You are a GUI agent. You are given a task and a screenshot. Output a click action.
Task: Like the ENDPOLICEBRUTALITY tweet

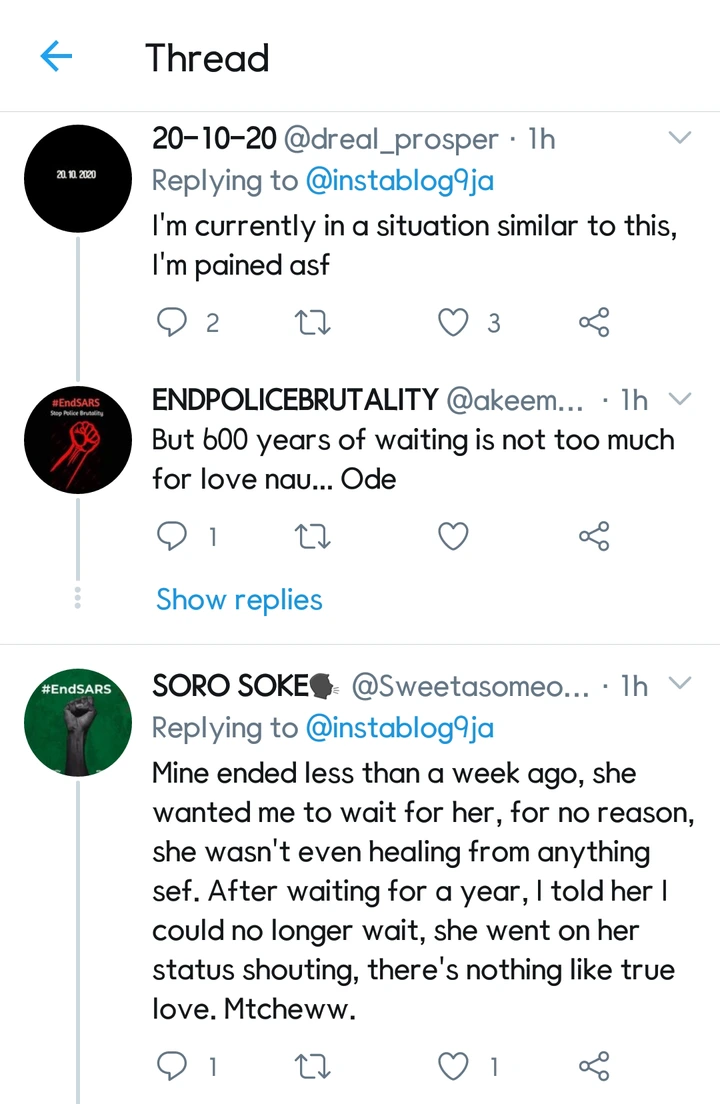click(455, 537)
